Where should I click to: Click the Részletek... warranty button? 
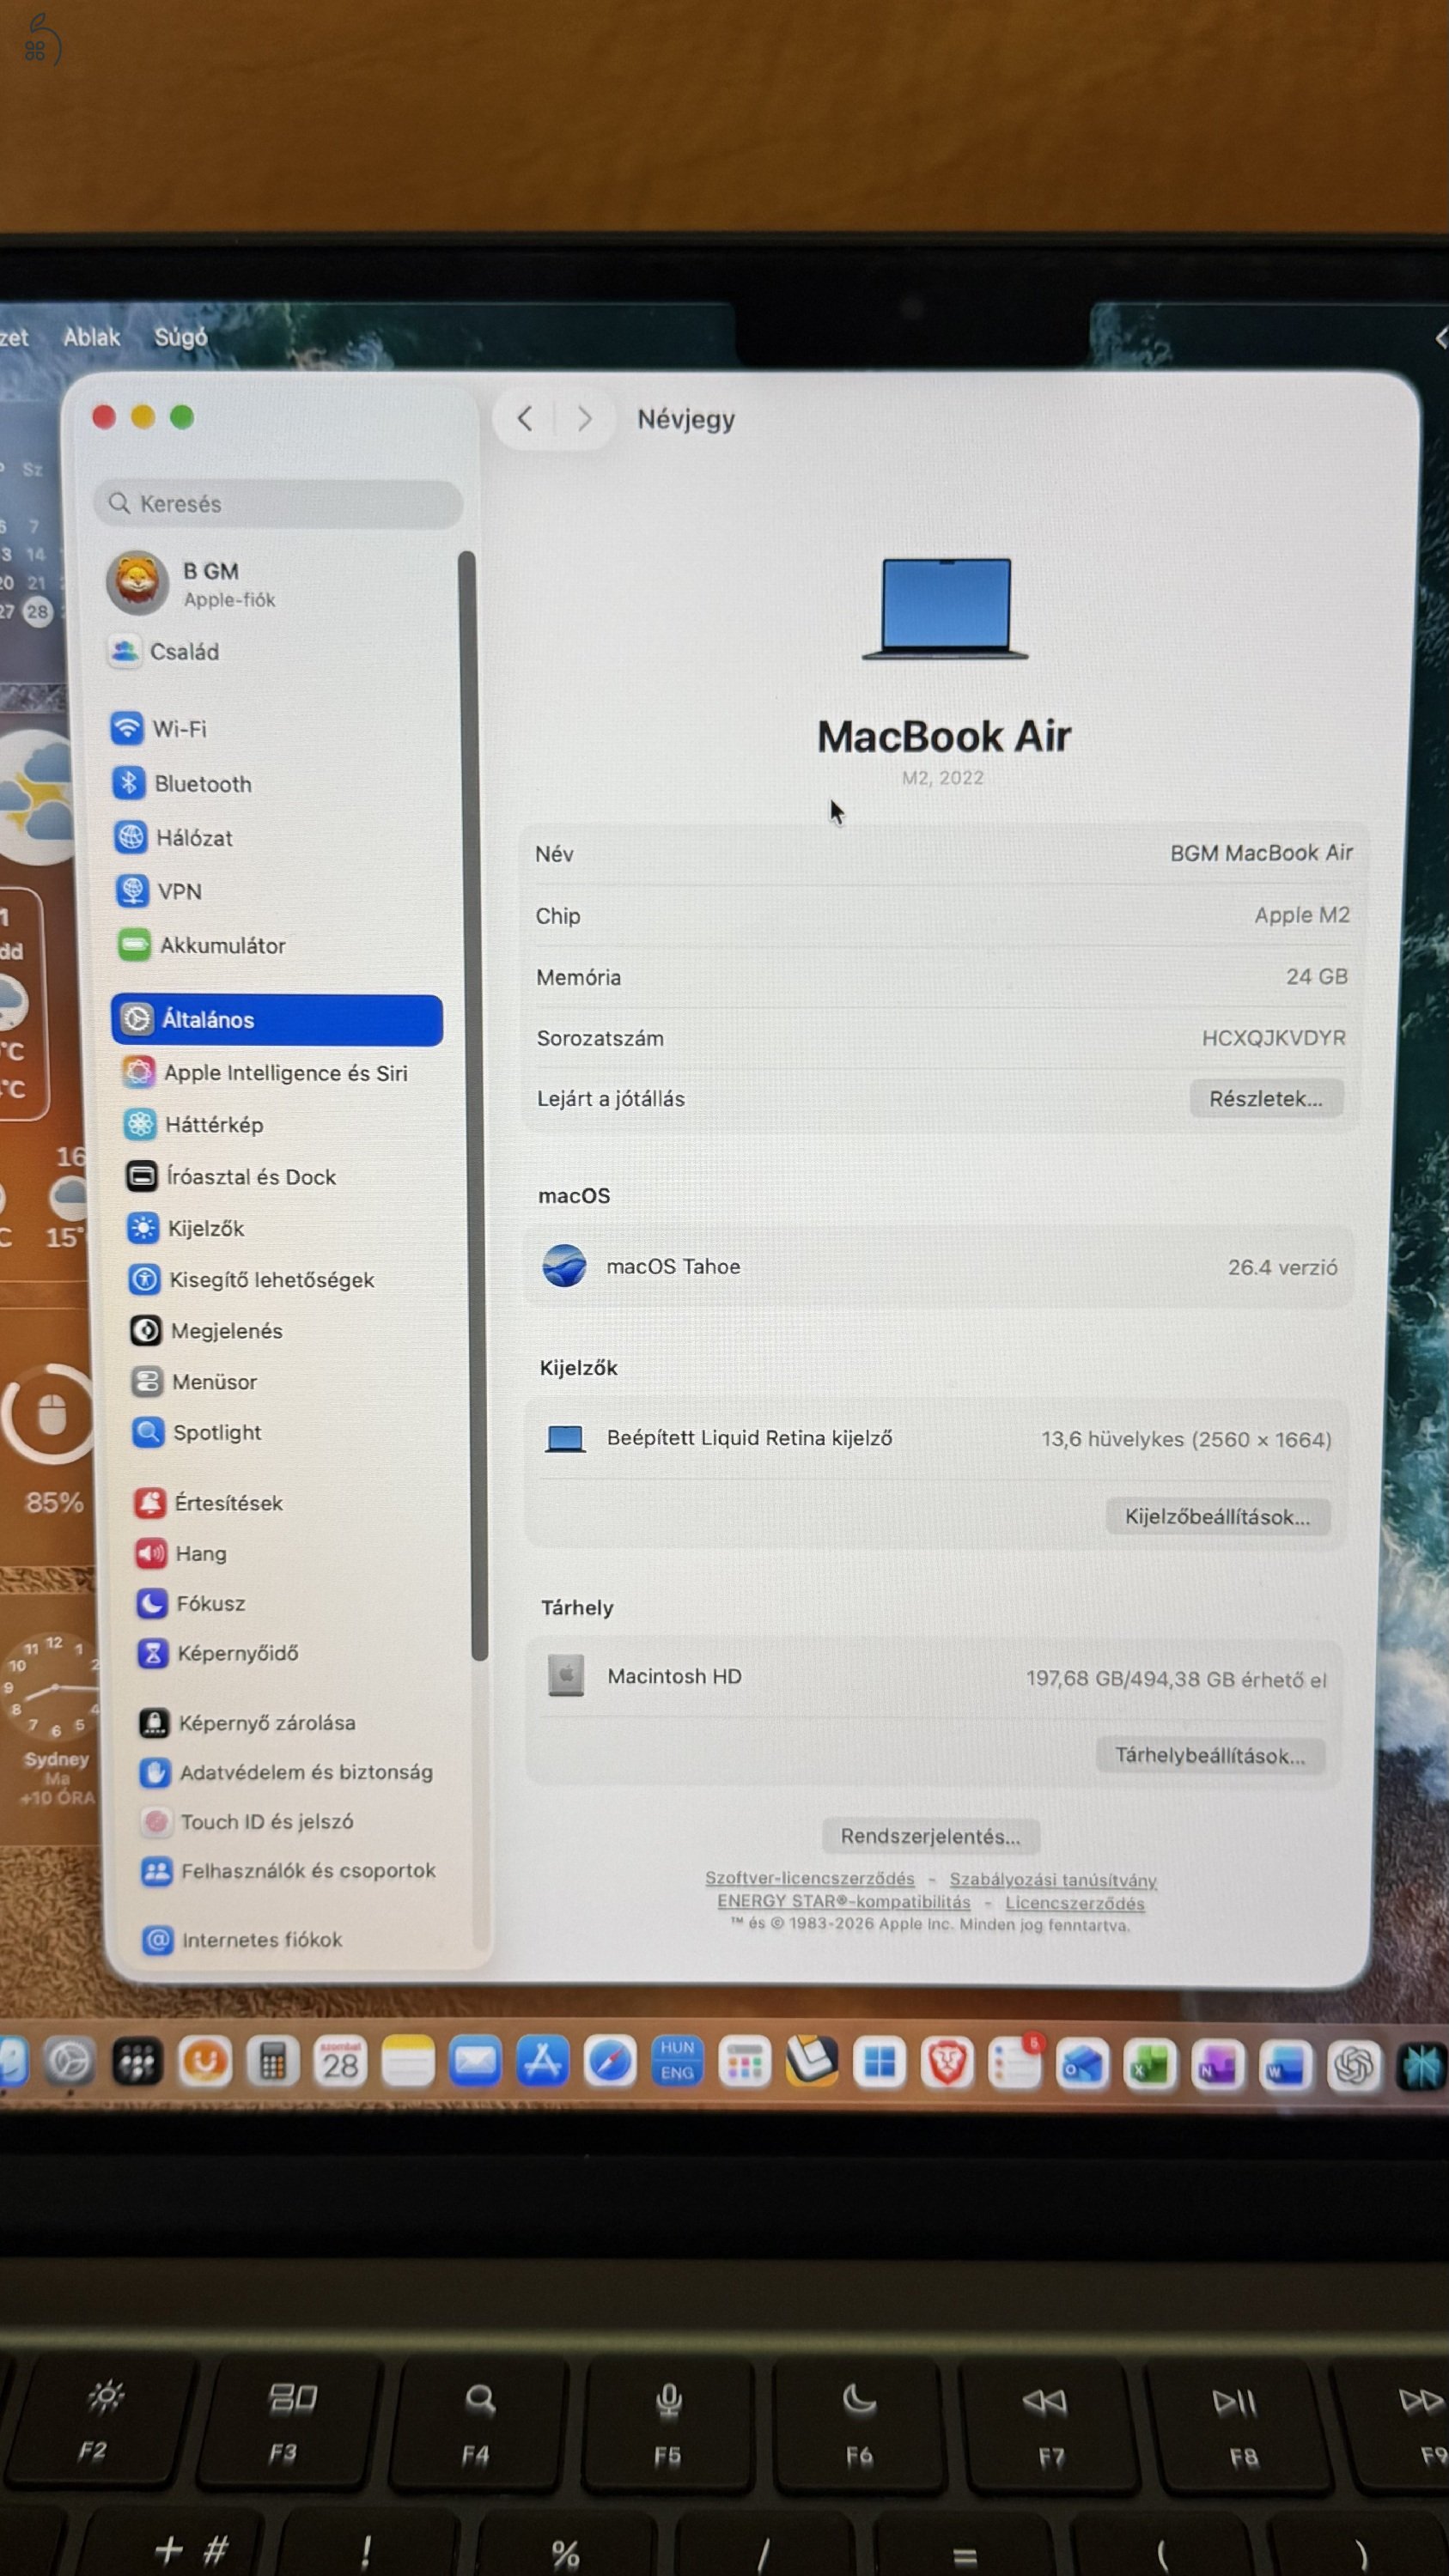click(x=1265, y=1099)
